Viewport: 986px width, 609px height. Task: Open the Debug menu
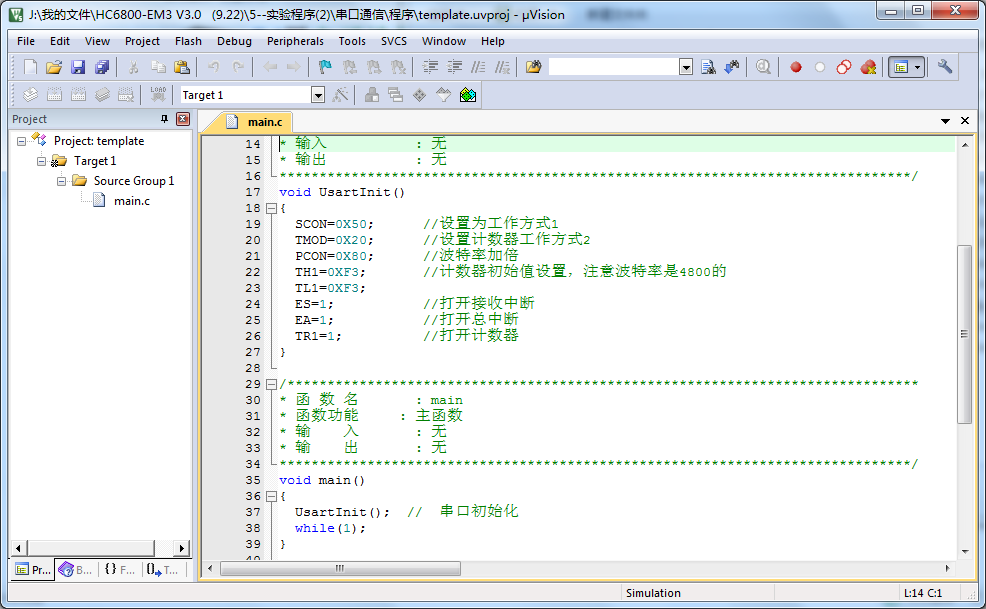tap(234, 41)
